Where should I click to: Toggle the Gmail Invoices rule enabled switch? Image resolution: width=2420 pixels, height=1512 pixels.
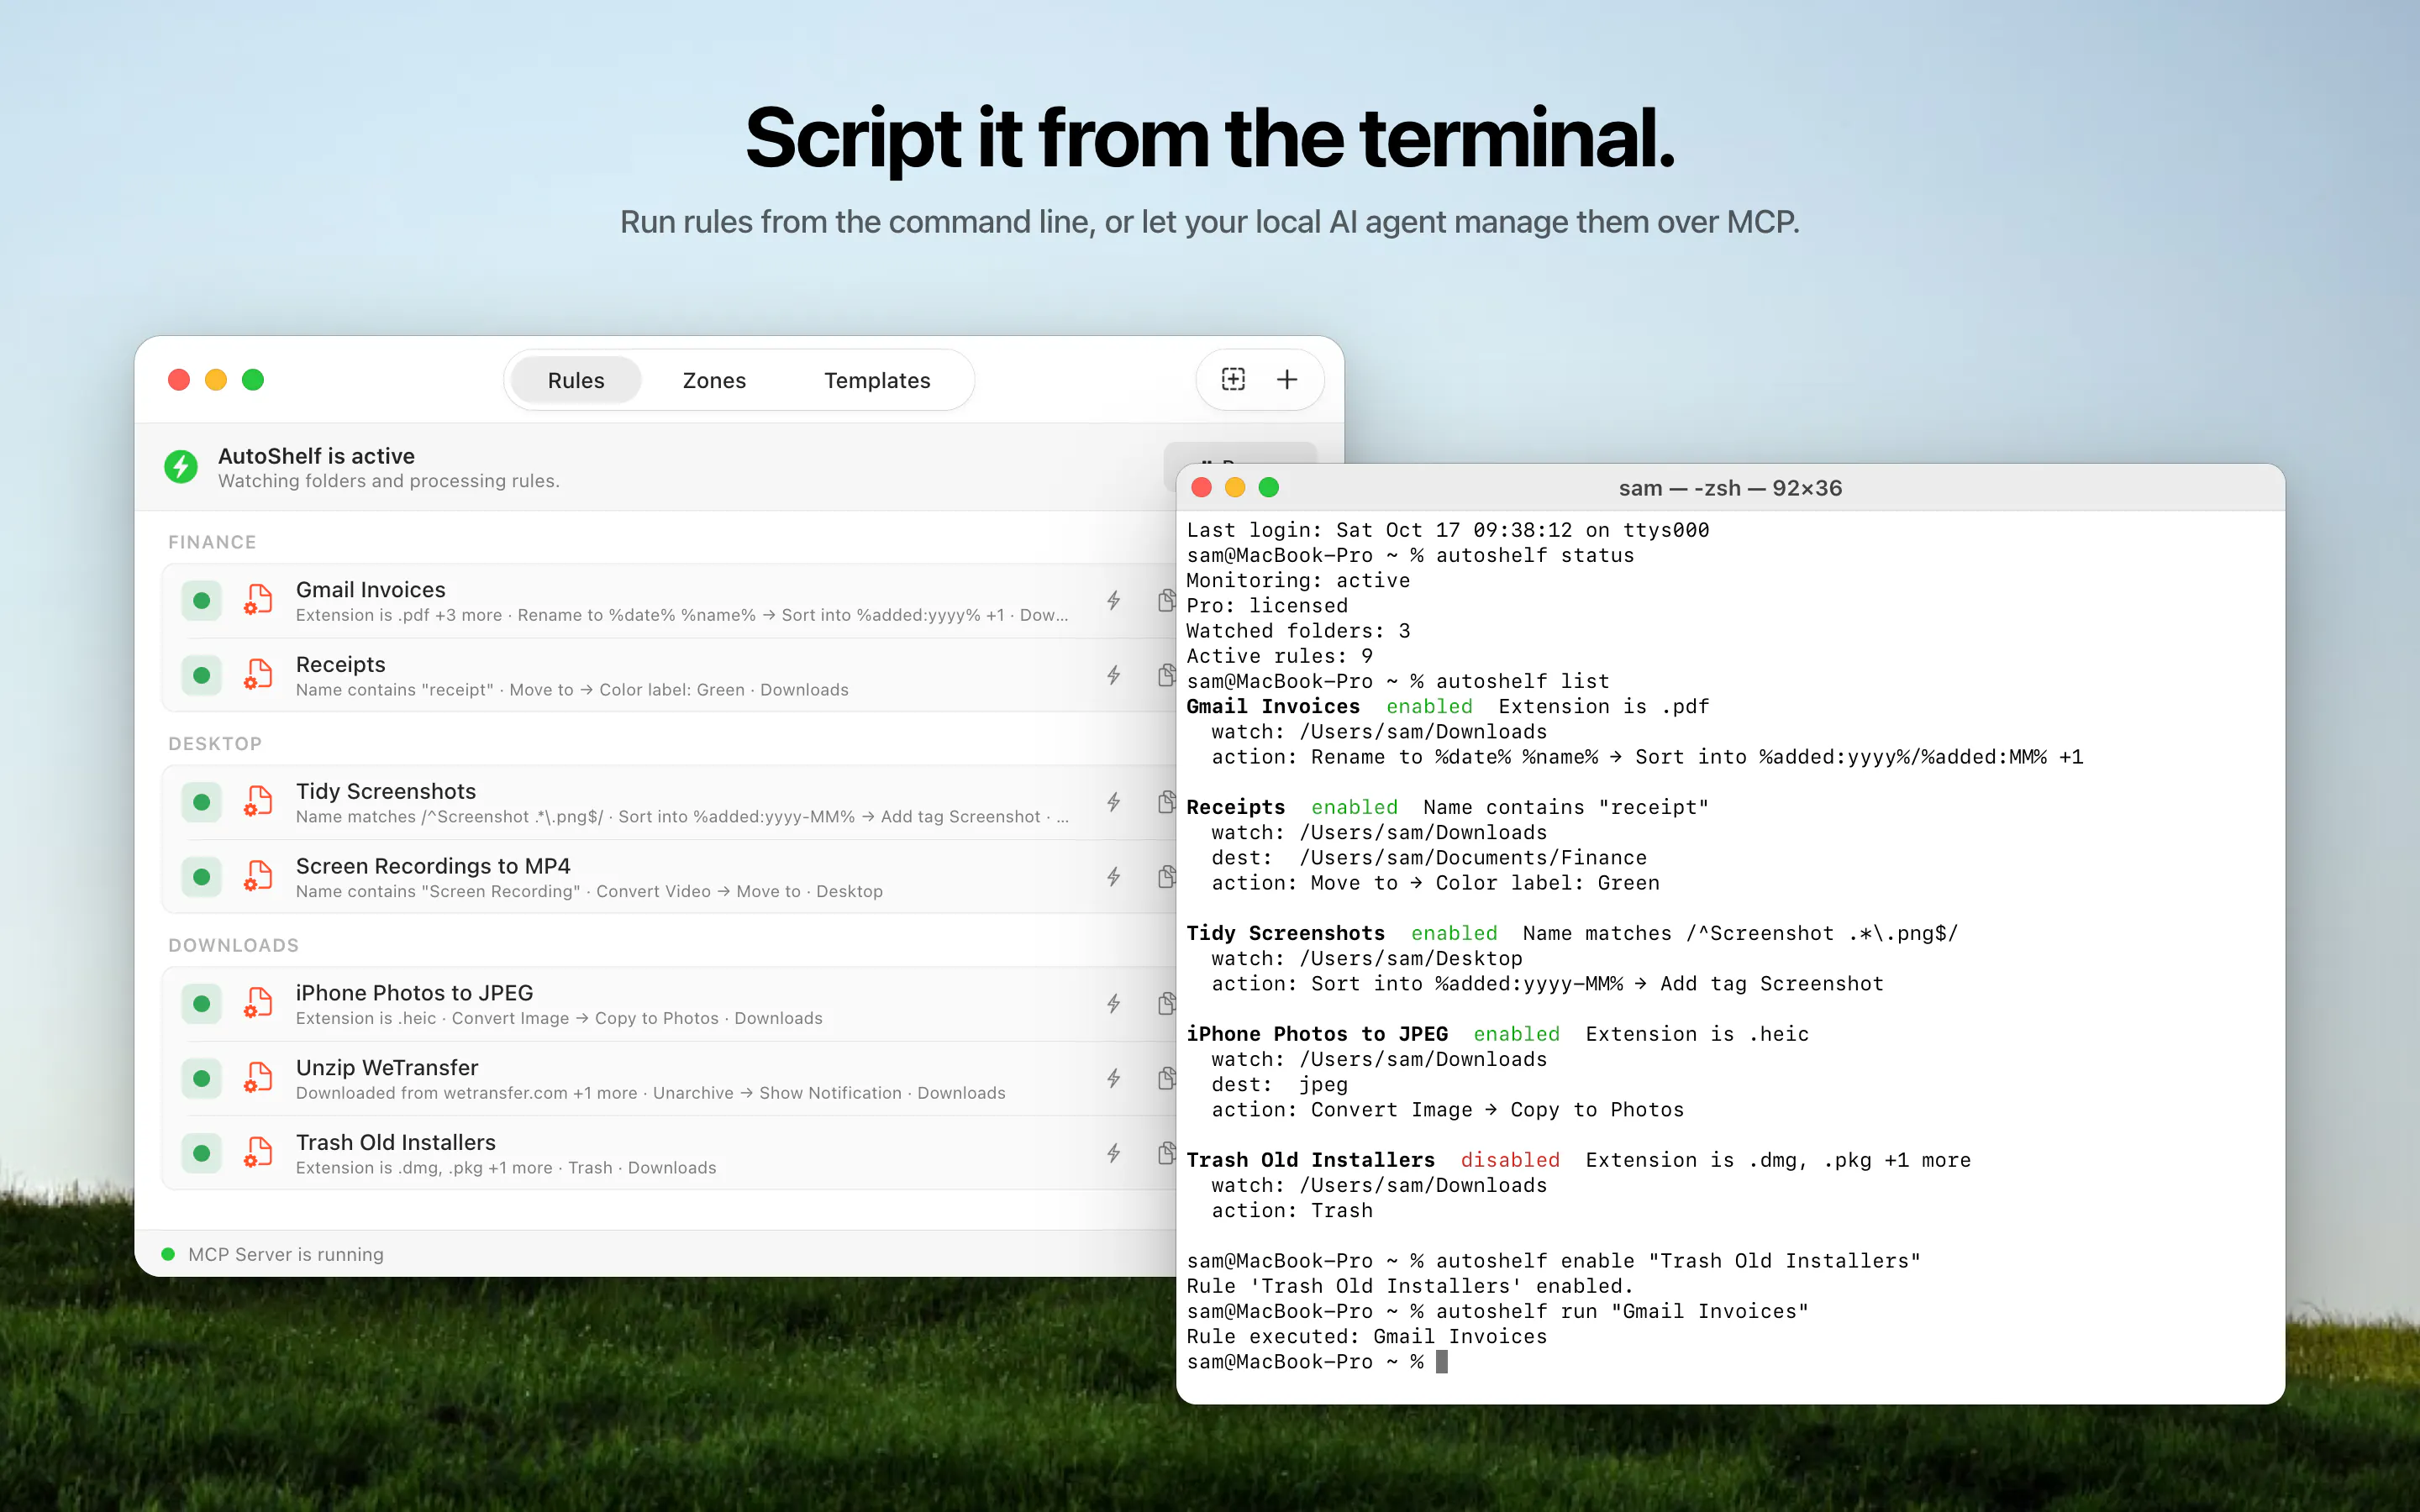[201, 601]
